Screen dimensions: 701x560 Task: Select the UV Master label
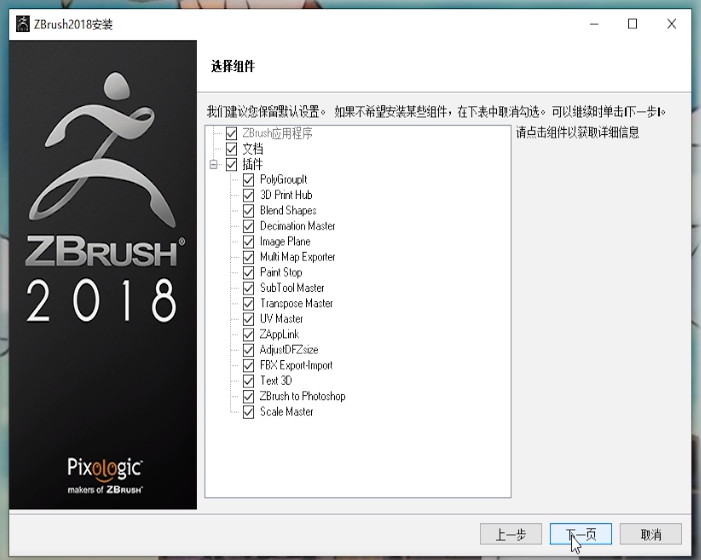coord(282,319)
